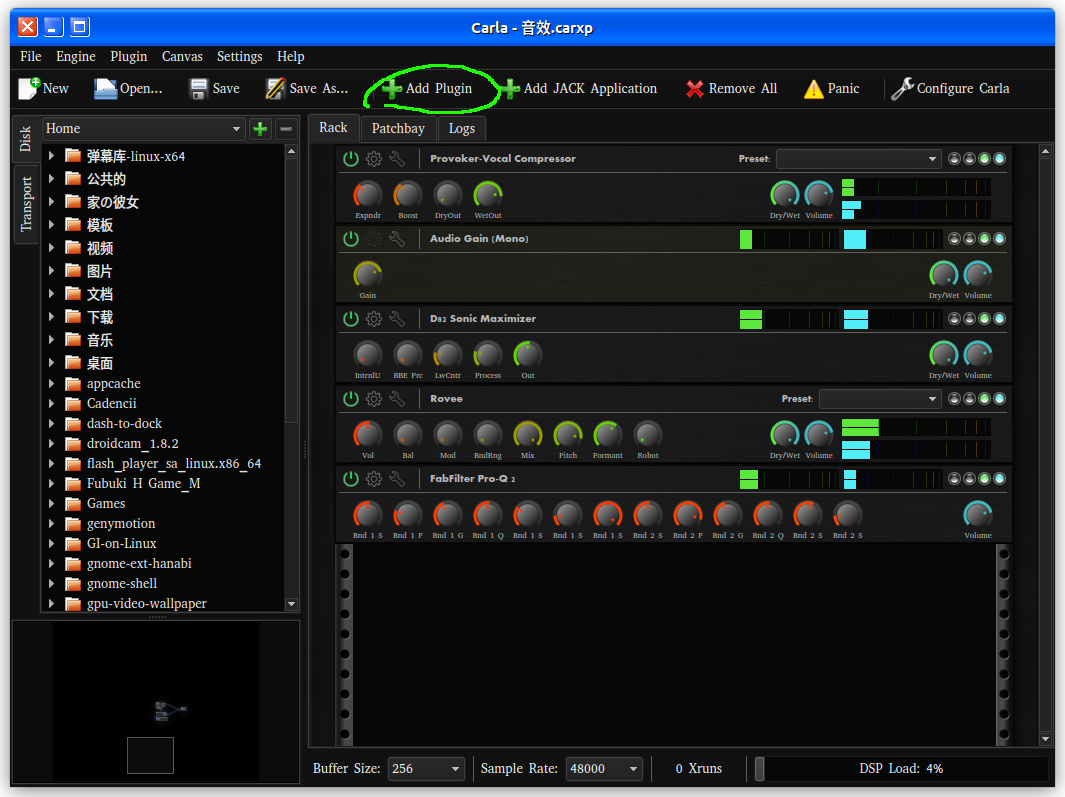Switch to the Patchbay tab
The width and height of the screenshot is (1065, 797).
398,128
